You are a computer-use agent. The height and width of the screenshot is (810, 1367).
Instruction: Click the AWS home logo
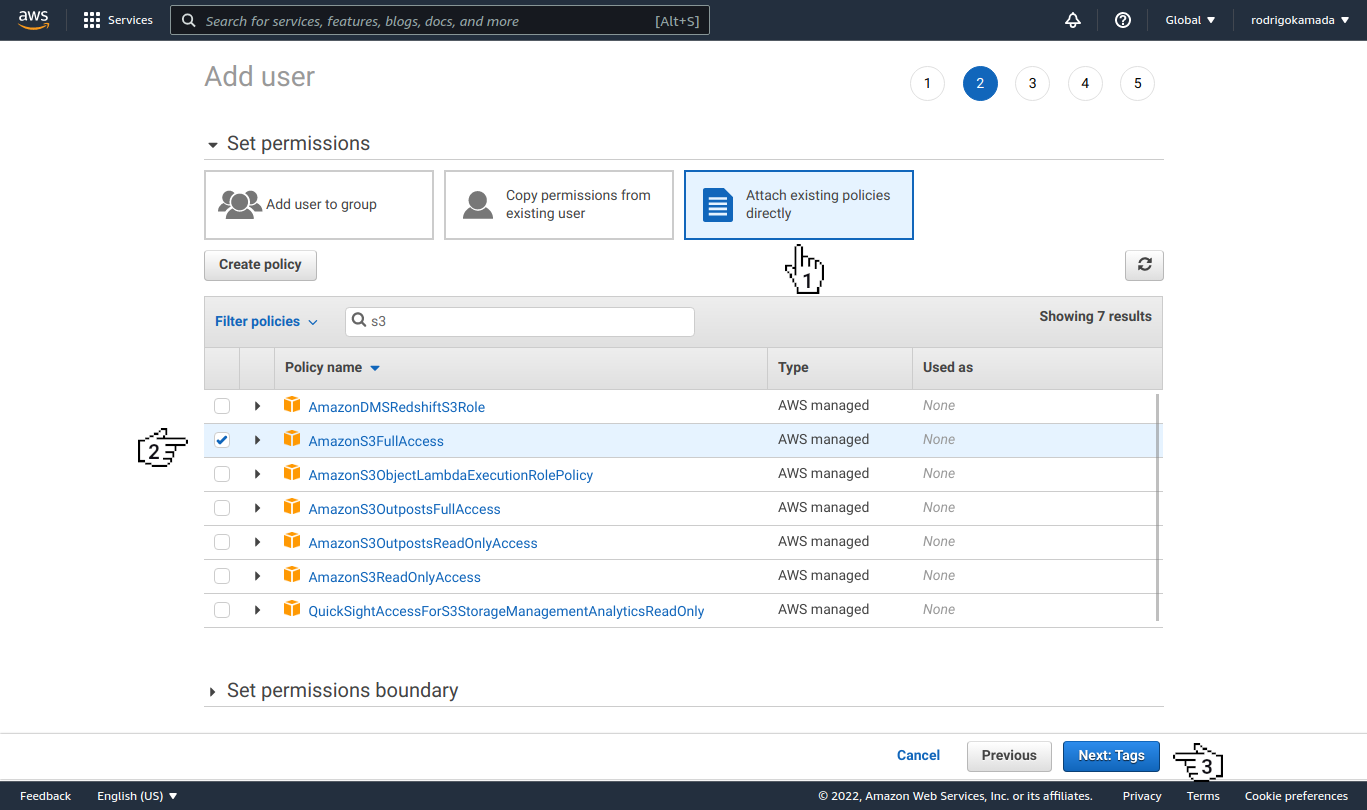(x=34, y=19)
